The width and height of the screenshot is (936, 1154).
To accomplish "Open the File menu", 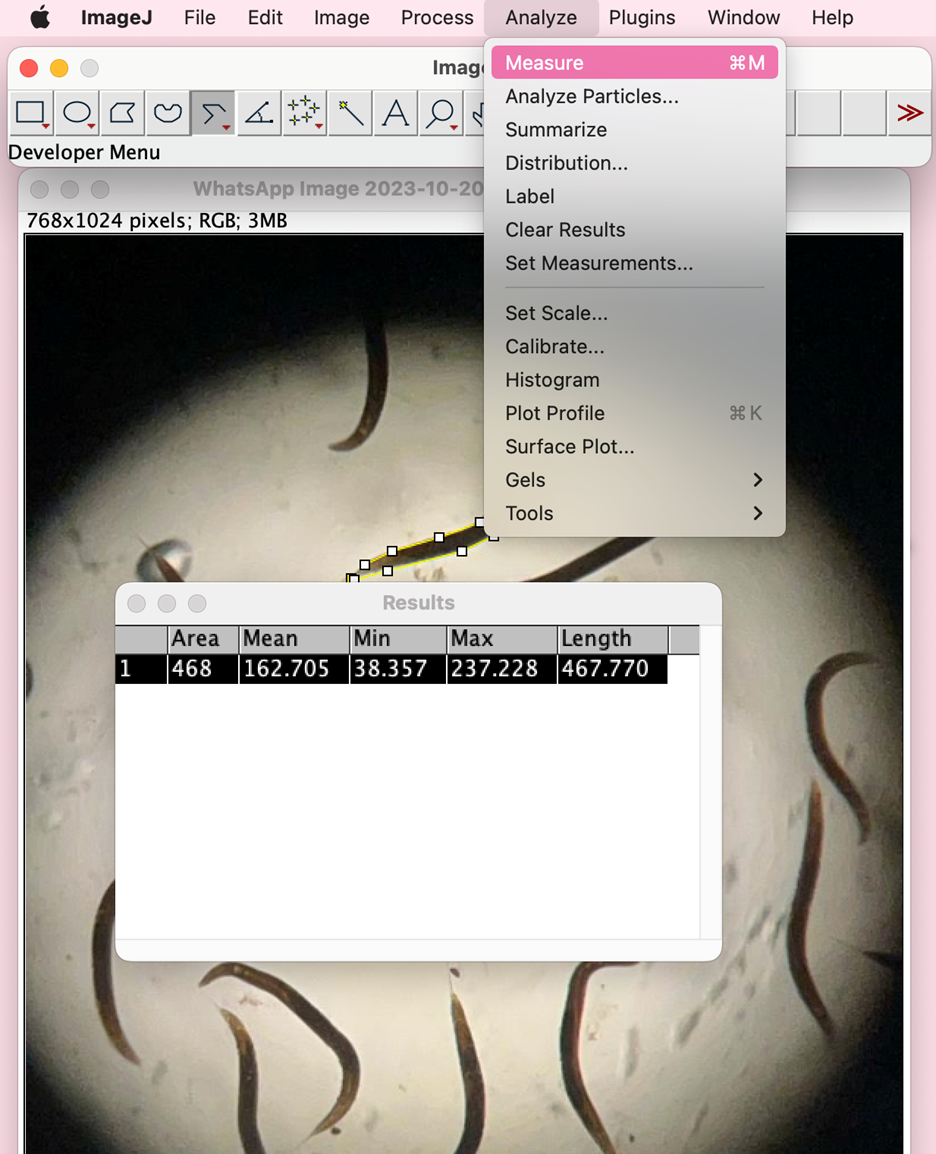I will pos(199,17).
